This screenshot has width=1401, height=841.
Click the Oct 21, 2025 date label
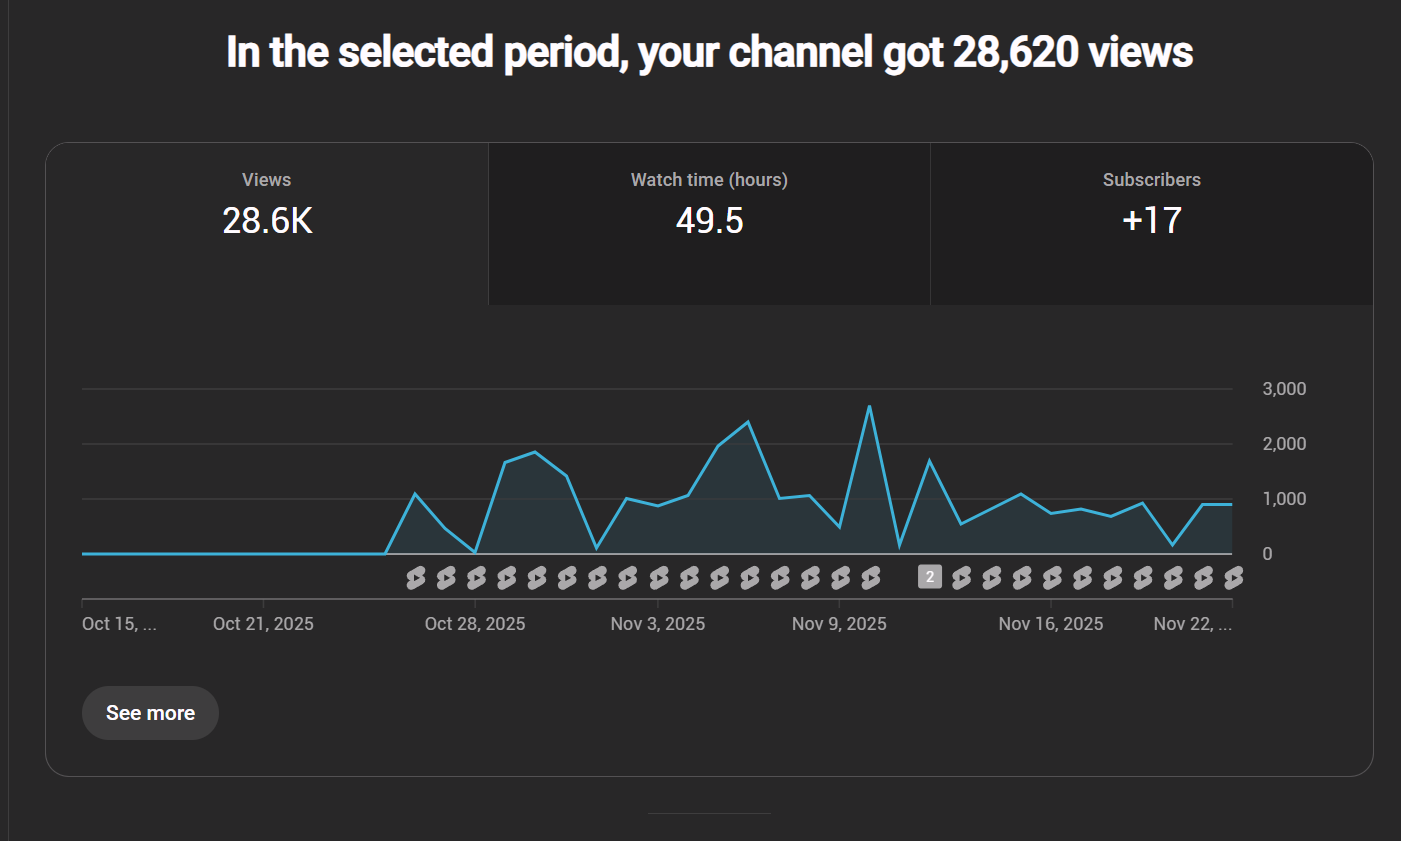[x=263, y=624]
